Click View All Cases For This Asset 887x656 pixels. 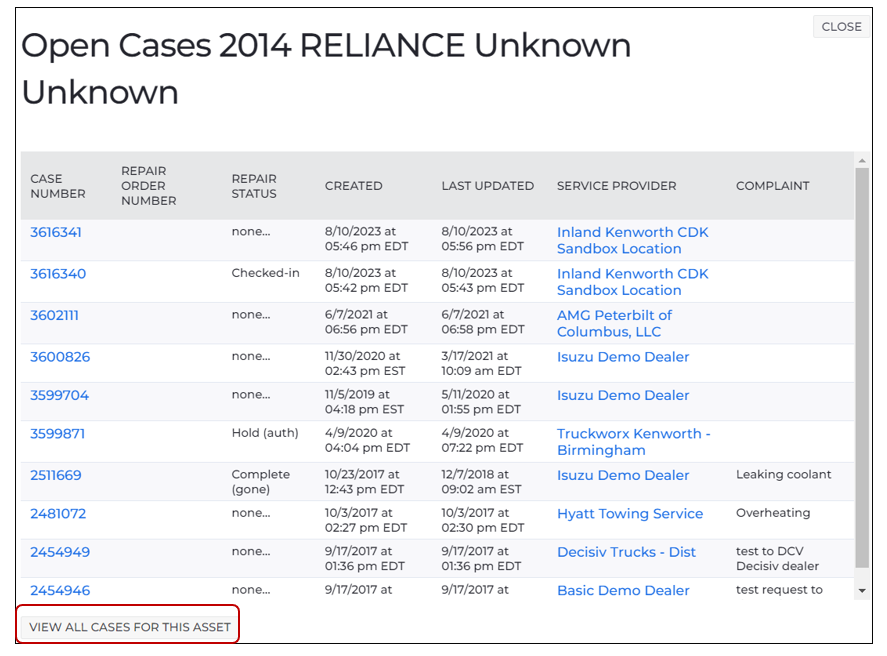click(x=130, y=627)
